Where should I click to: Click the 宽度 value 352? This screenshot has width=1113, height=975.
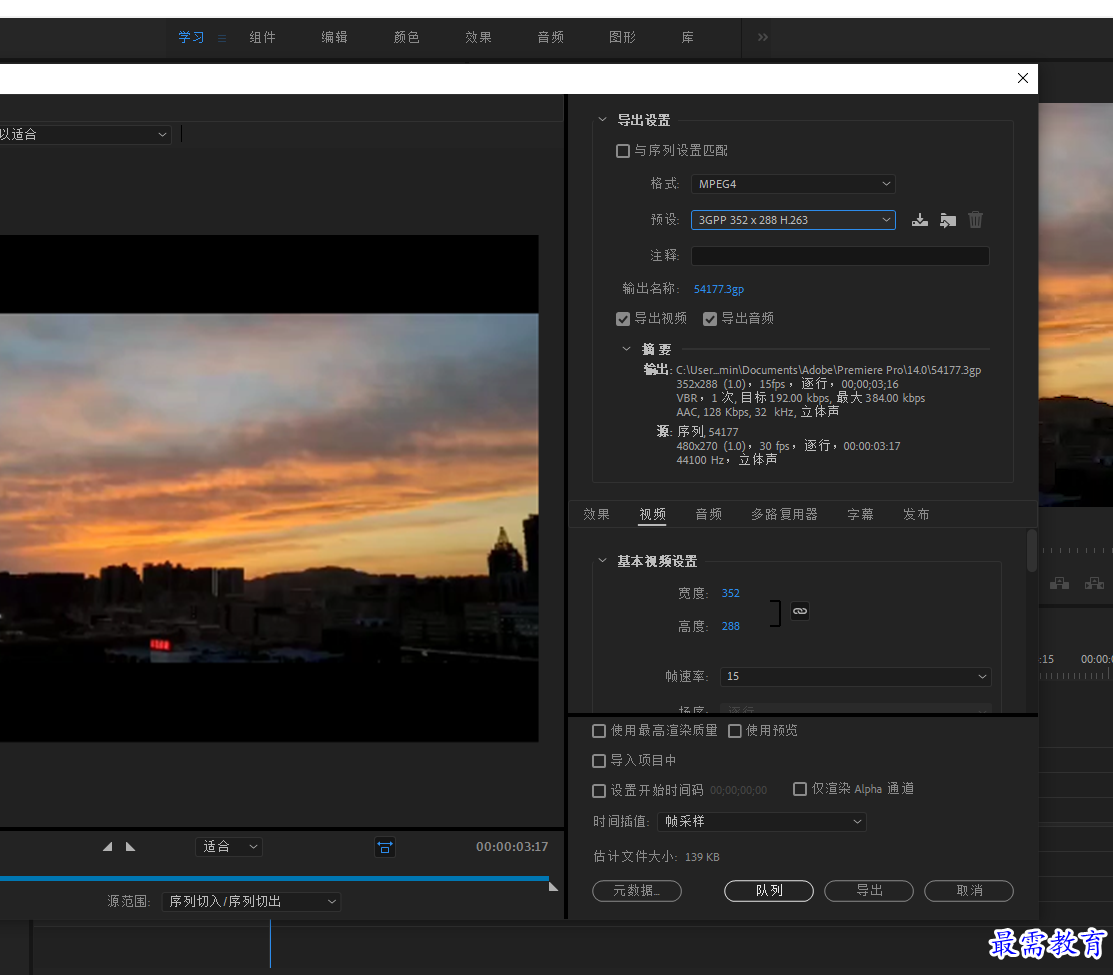730,593
